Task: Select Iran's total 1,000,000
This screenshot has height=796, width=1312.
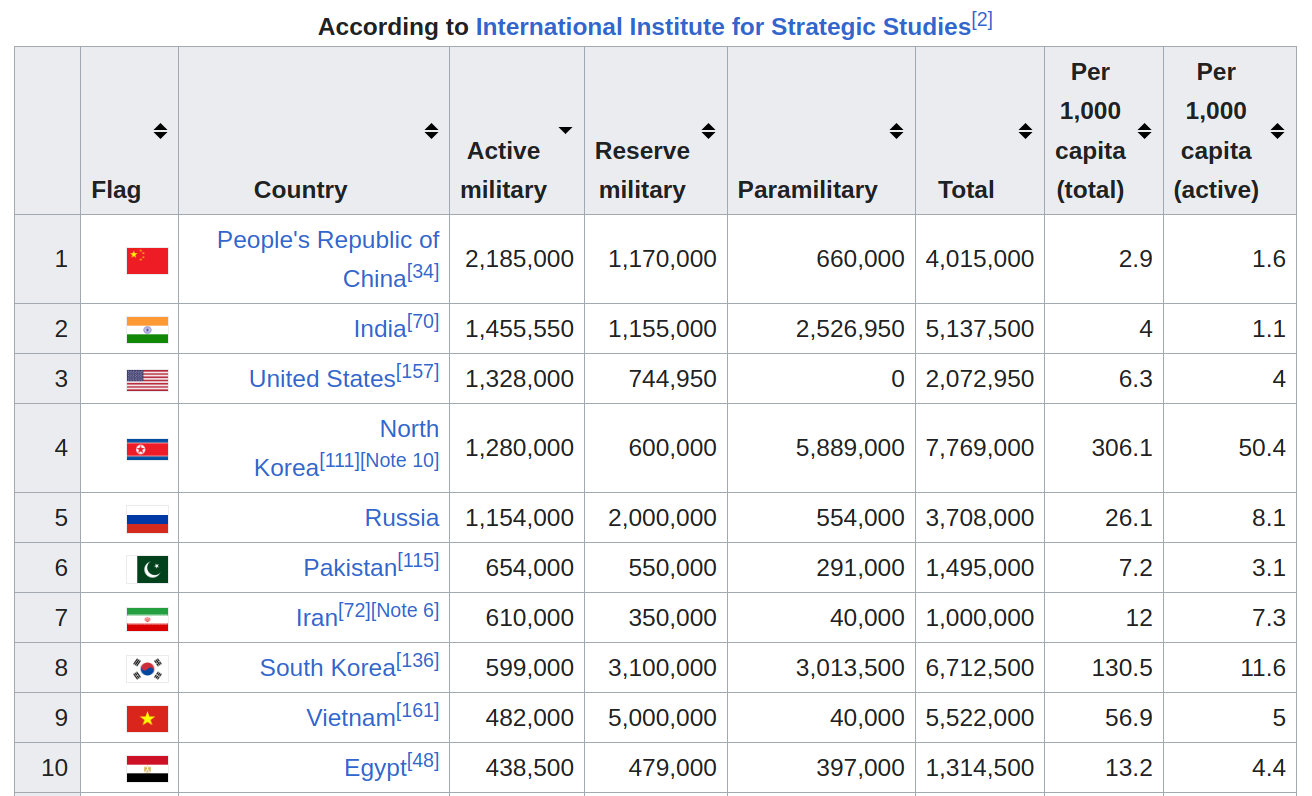Action: (x=980, y=618)
